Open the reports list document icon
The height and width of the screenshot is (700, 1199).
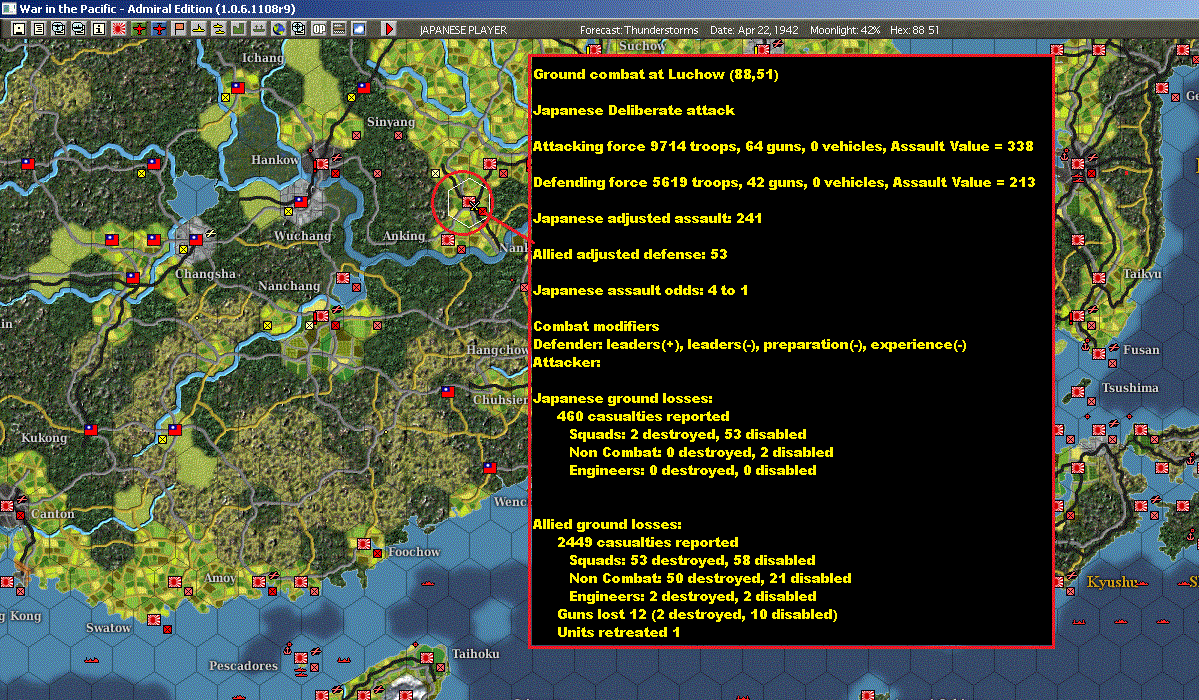tap(39, 29)
